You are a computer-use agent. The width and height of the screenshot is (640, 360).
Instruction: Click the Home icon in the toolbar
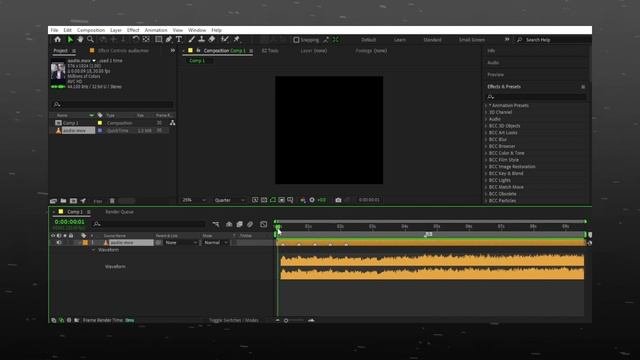[58, 40]
